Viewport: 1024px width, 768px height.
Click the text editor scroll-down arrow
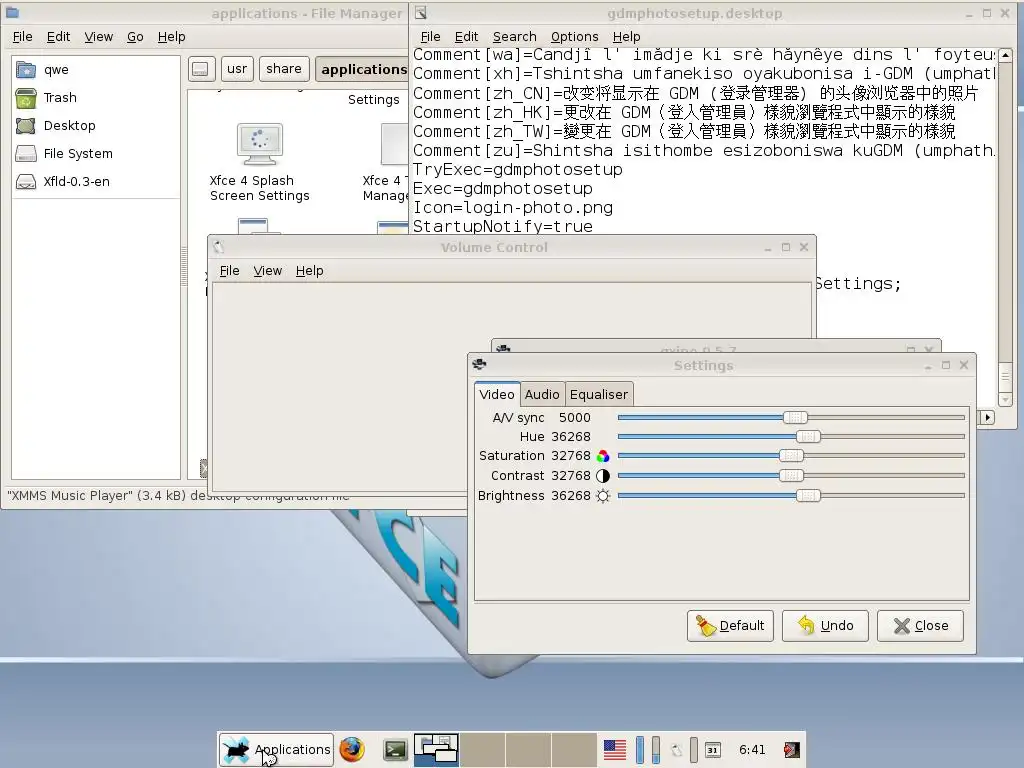pos(1006,400)
